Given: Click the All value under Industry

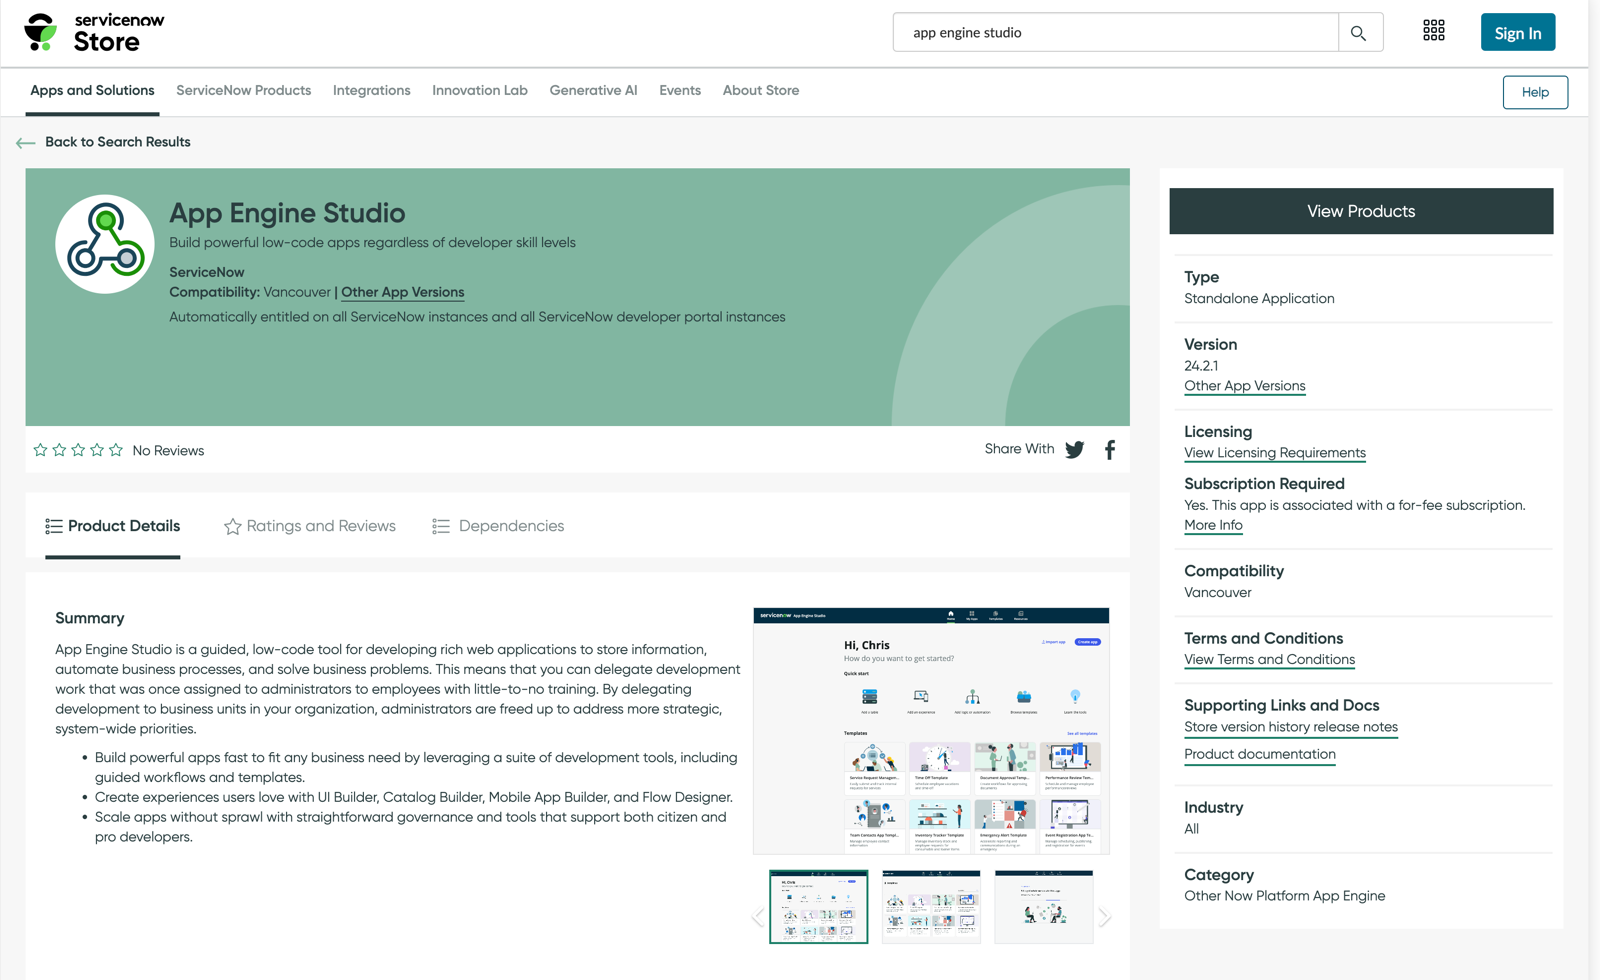Looking at the screenshot, I should tap(1192, 829).
